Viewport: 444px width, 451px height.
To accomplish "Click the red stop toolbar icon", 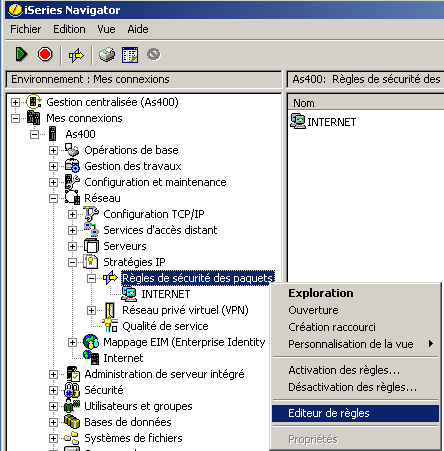I will tap(45, 54).
